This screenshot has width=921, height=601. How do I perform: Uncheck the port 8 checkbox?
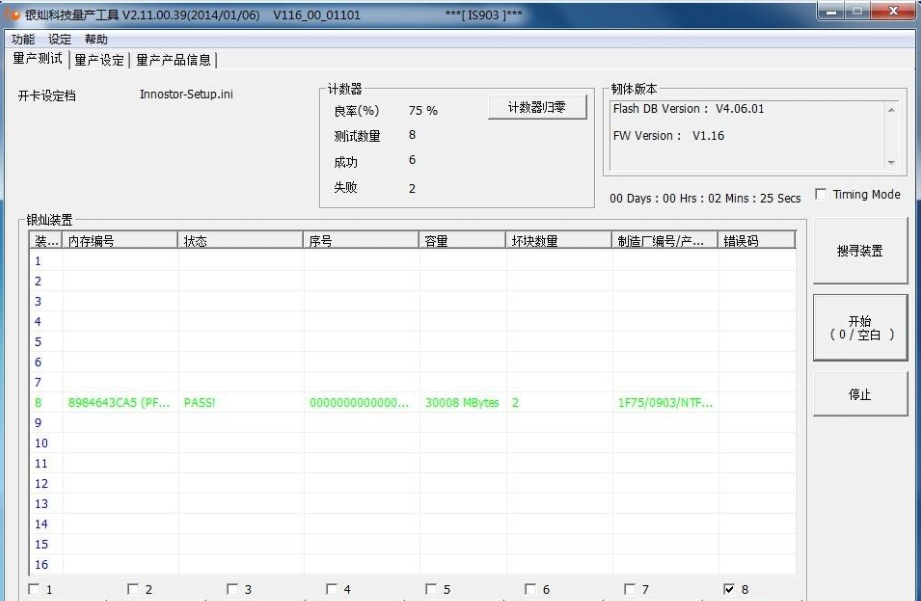click(729, 589)
